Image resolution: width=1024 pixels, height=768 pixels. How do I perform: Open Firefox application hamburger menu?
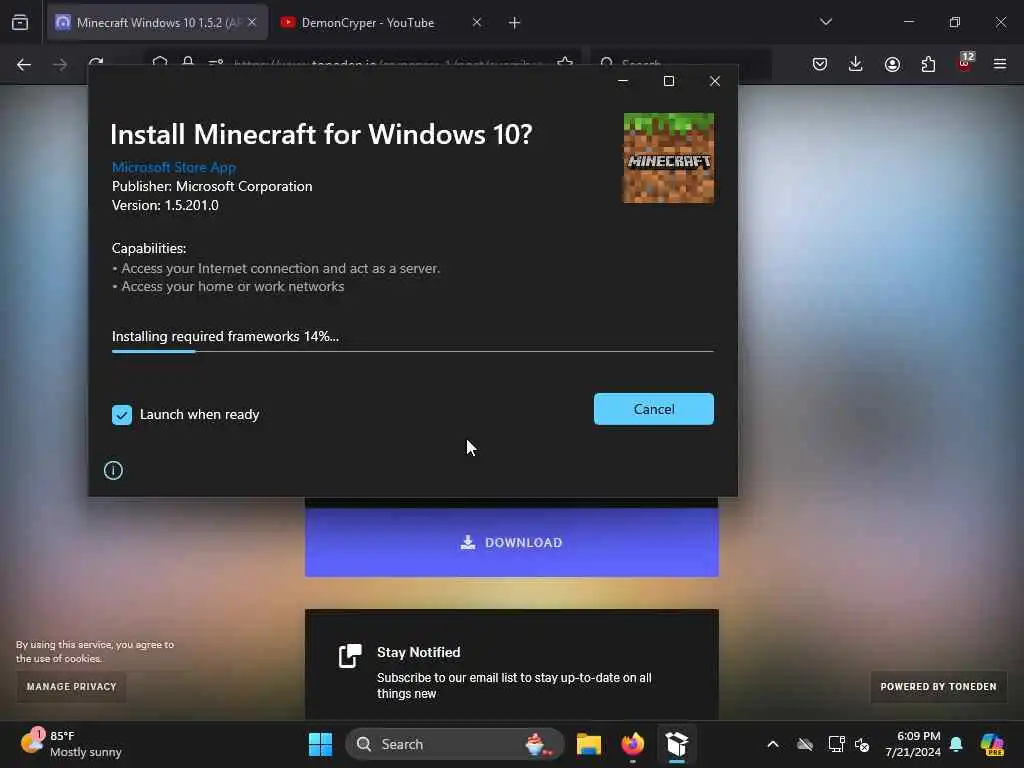tap(1000, 64)
